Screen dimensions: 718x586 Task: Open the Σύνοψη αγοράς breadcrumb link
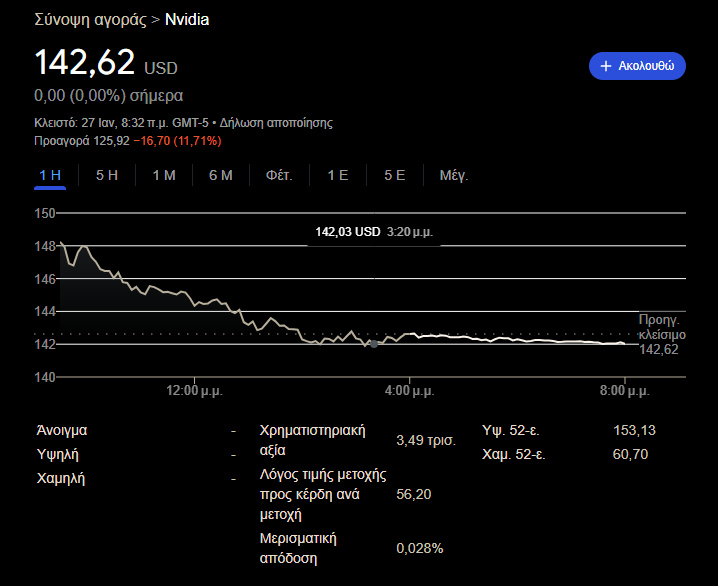click(x=90, y=20)
